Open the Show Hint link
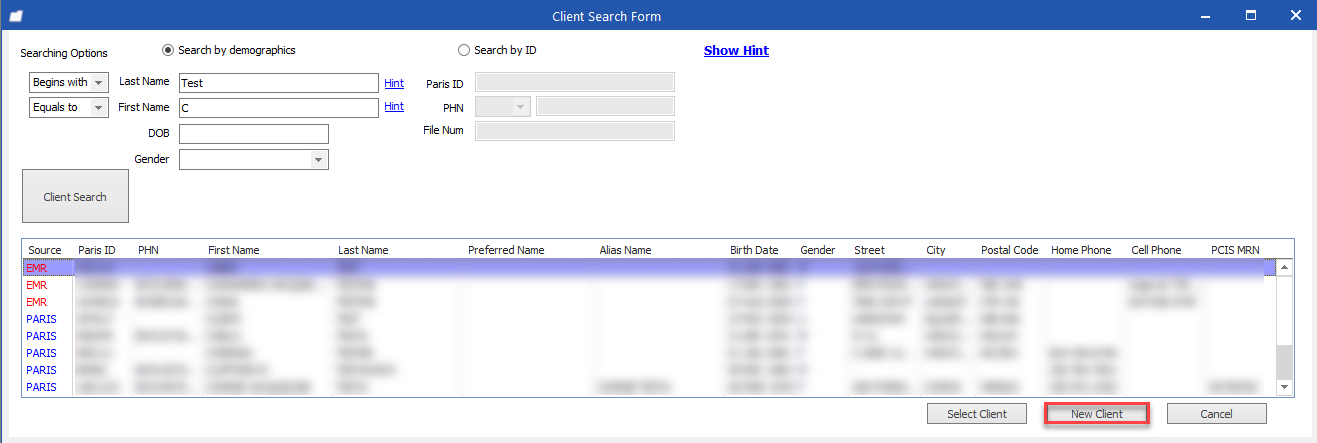Screen dimensions: 1317x443 coord(736,50)
